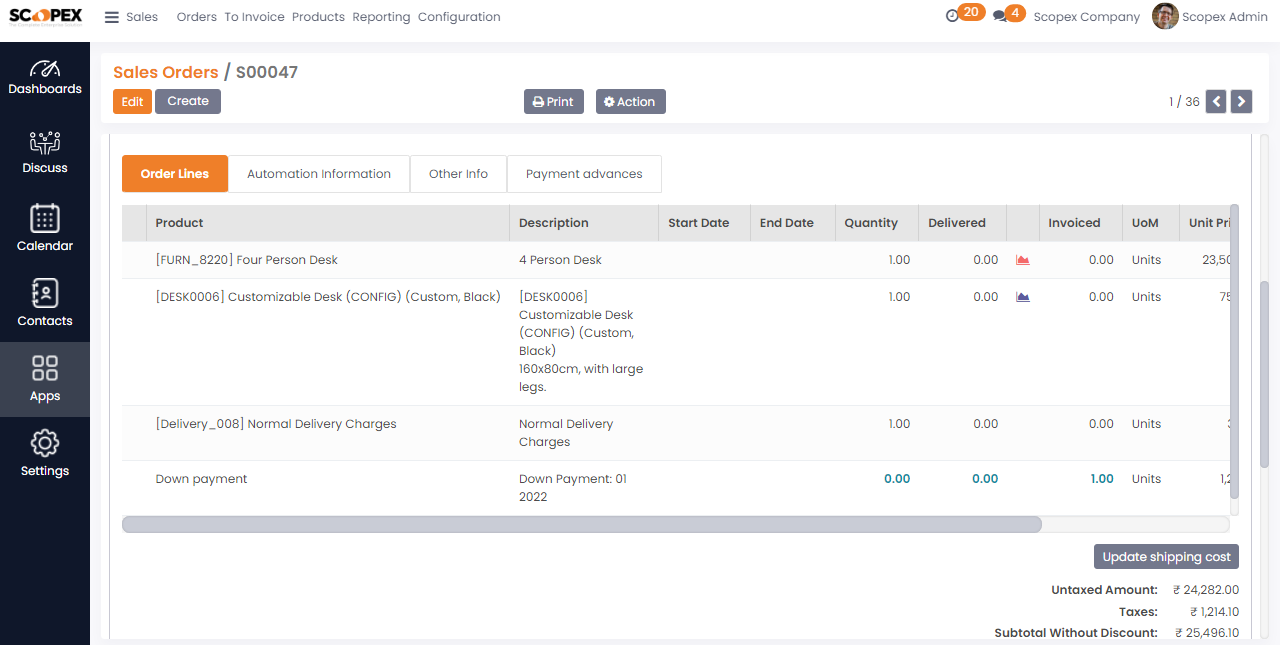
Task: Click the S00047 order number in breadcrumb
Action: point(267,72)
